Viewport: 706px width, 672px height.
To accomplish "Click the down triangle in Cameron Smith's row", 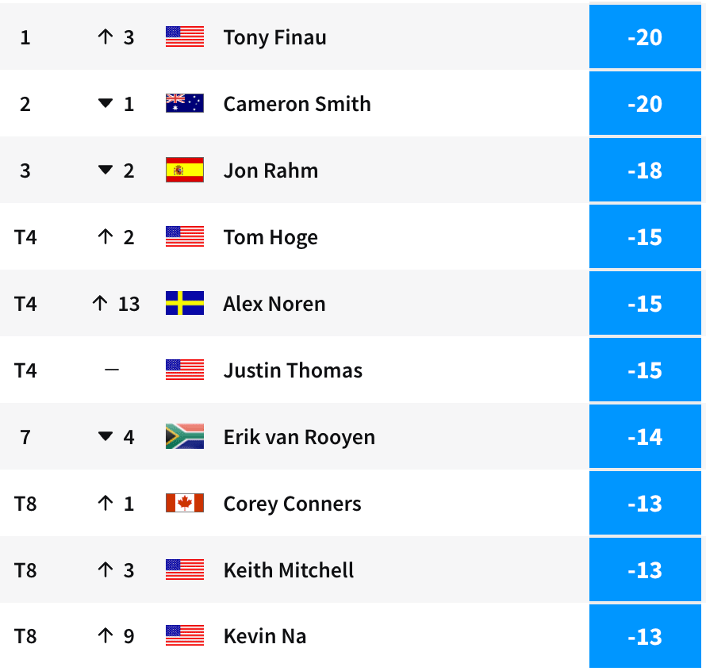I will pyautogui.click(x=105, y=104).
